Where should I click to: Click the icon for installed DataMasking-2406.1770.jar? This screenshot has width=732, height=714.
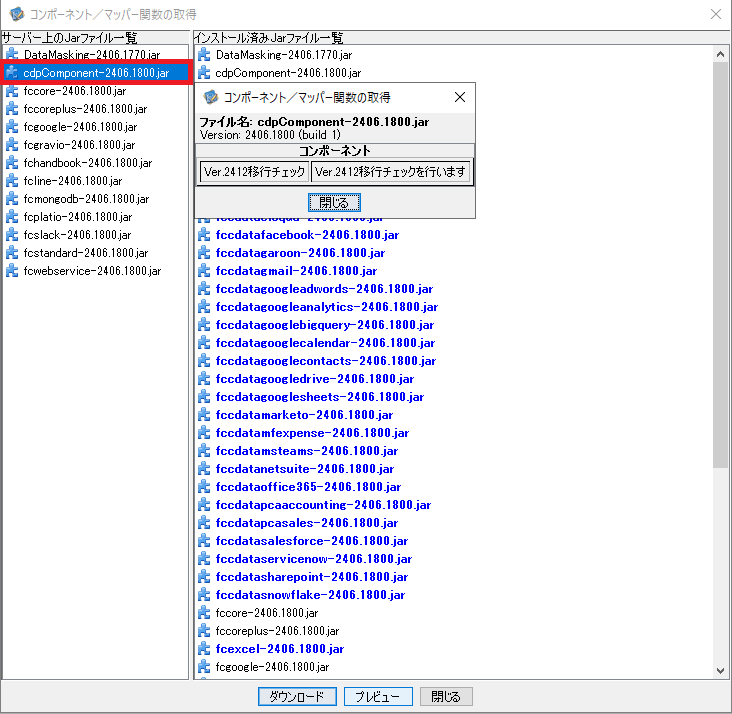[x=204, y=55]
